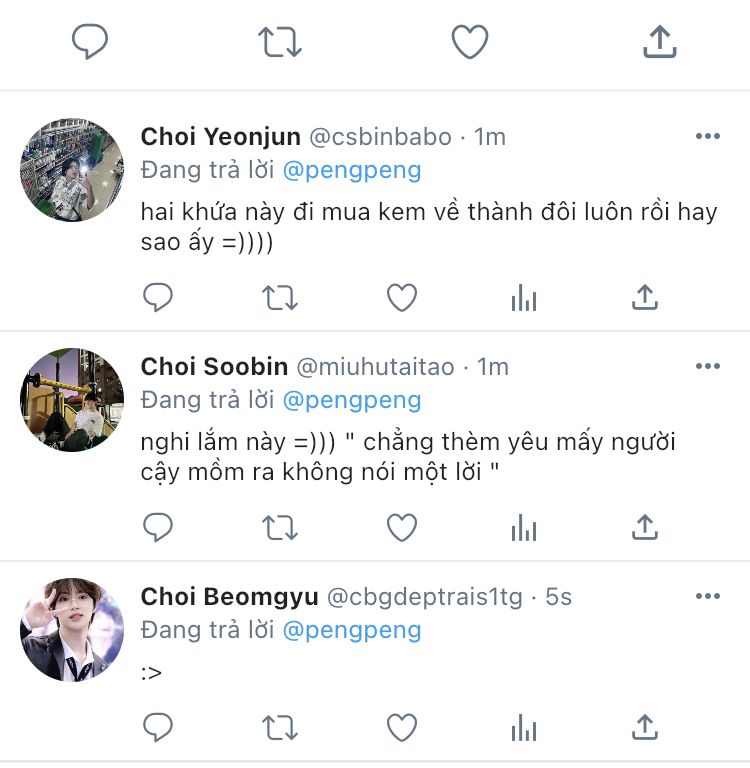Image resolution: width=750 pixels, height=768 pixels.
Task: Click Choi Beomgyu's display name
Action: (x=229, y=597)
